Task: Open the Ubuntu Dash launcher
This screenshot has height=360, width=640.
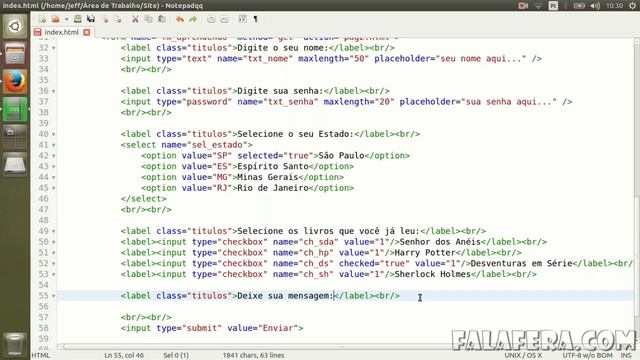Action: 15,27
